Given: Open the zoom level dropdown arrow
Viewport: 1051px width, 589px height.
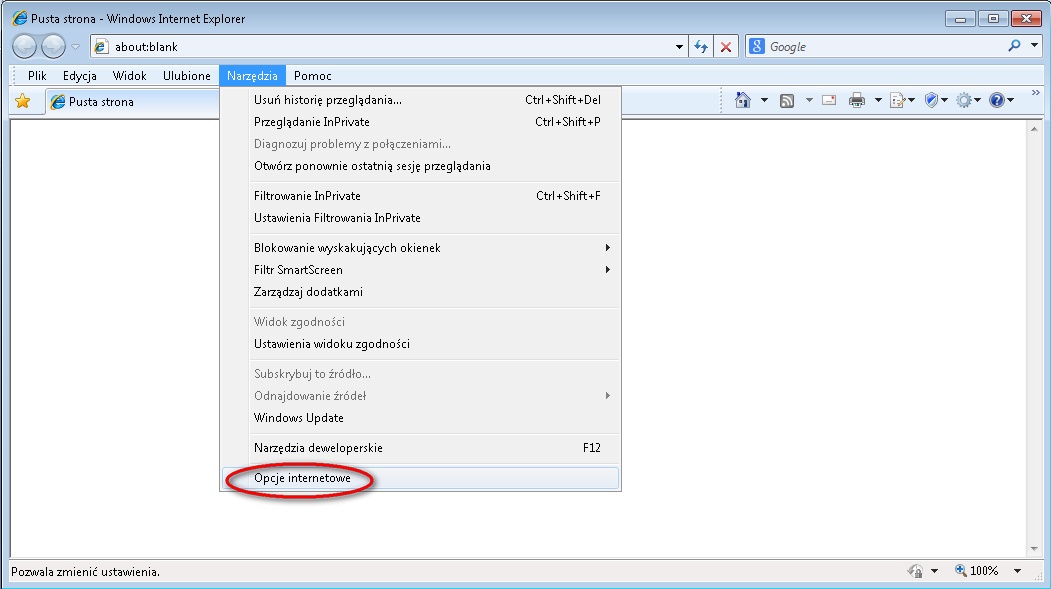Looking at the screenshot, I should pyautogui.click(x=1017, y=572).
